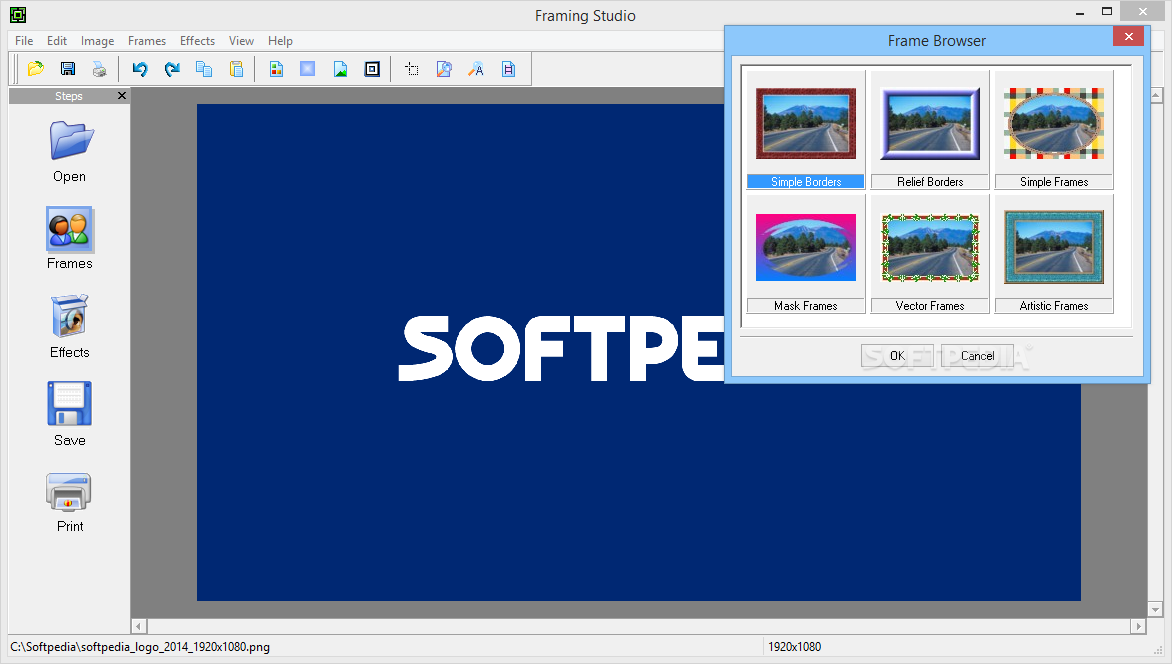Screen dimensions: 1172x664
Task: Click the Mask Frames label
Action: (x=806, y=306)
